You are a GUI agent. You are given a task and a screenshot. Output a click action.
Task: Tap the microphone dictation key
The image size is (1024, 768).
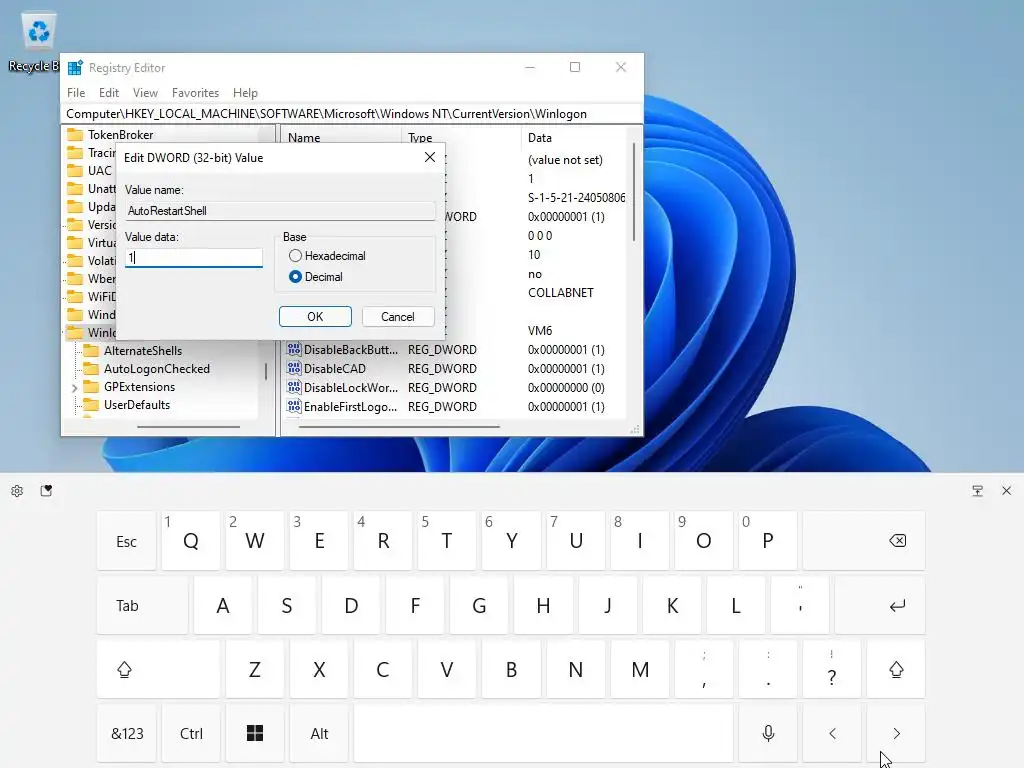coord(768,733)
